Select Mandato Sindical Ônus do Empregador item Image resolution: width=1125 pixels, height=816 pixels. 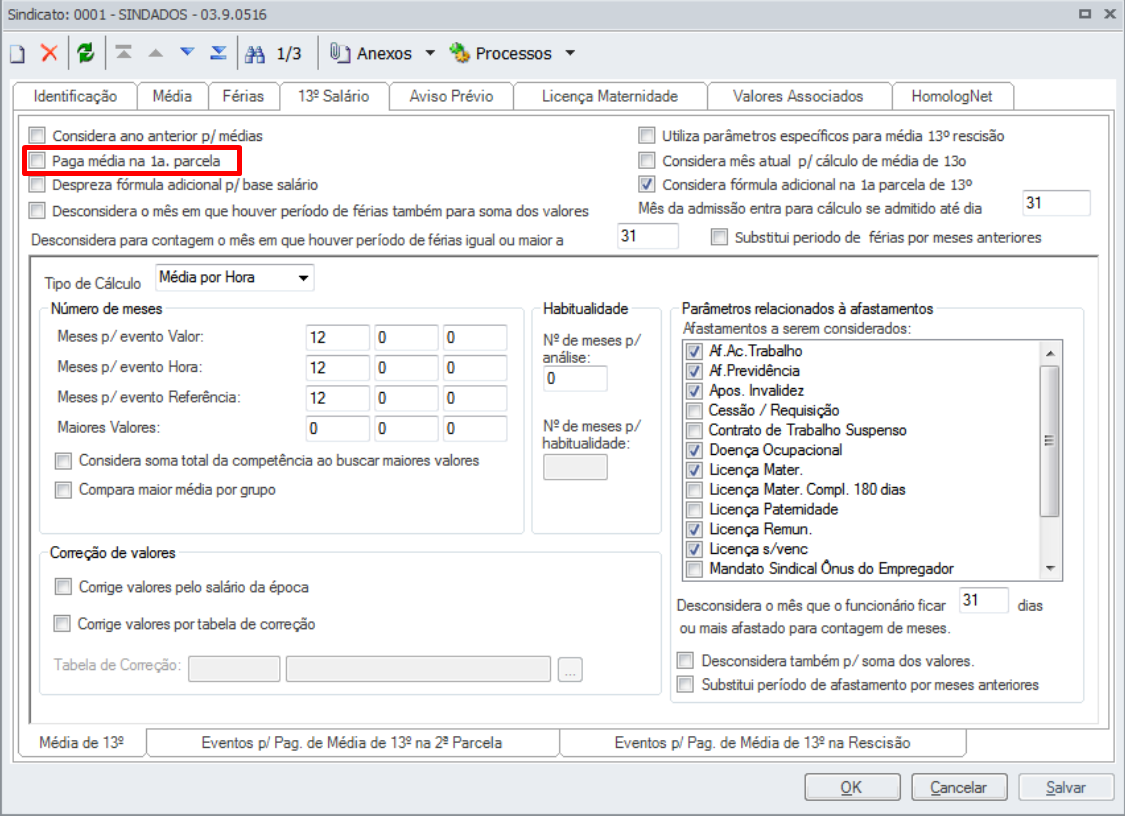click(x=831, y=569)
